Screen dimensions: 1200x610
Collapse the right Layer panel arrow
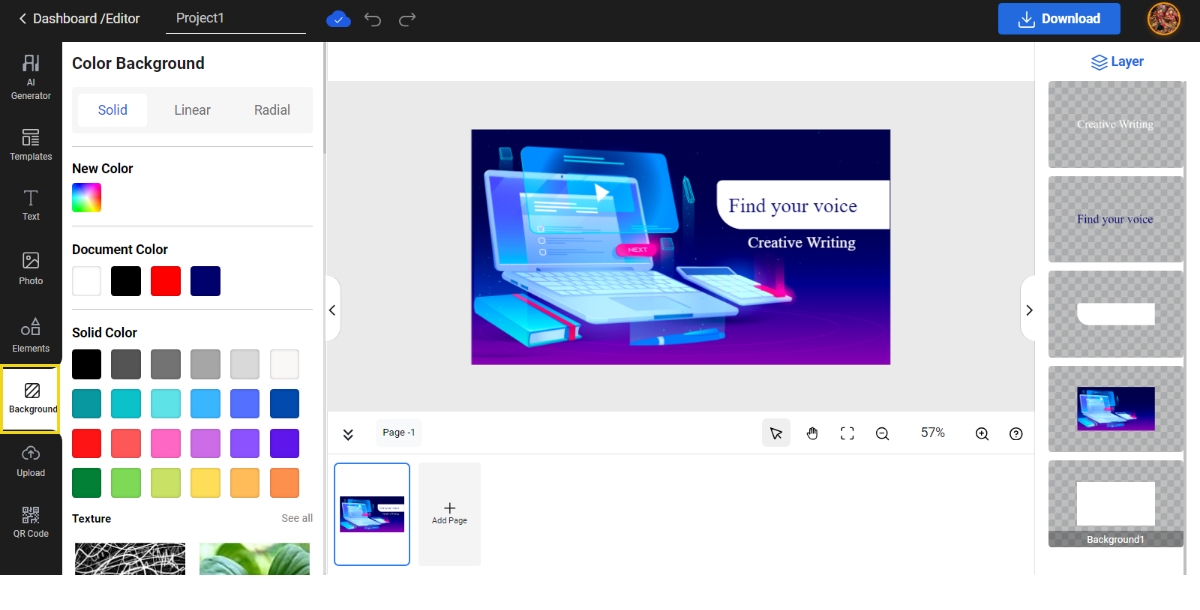click(1028, 310)
